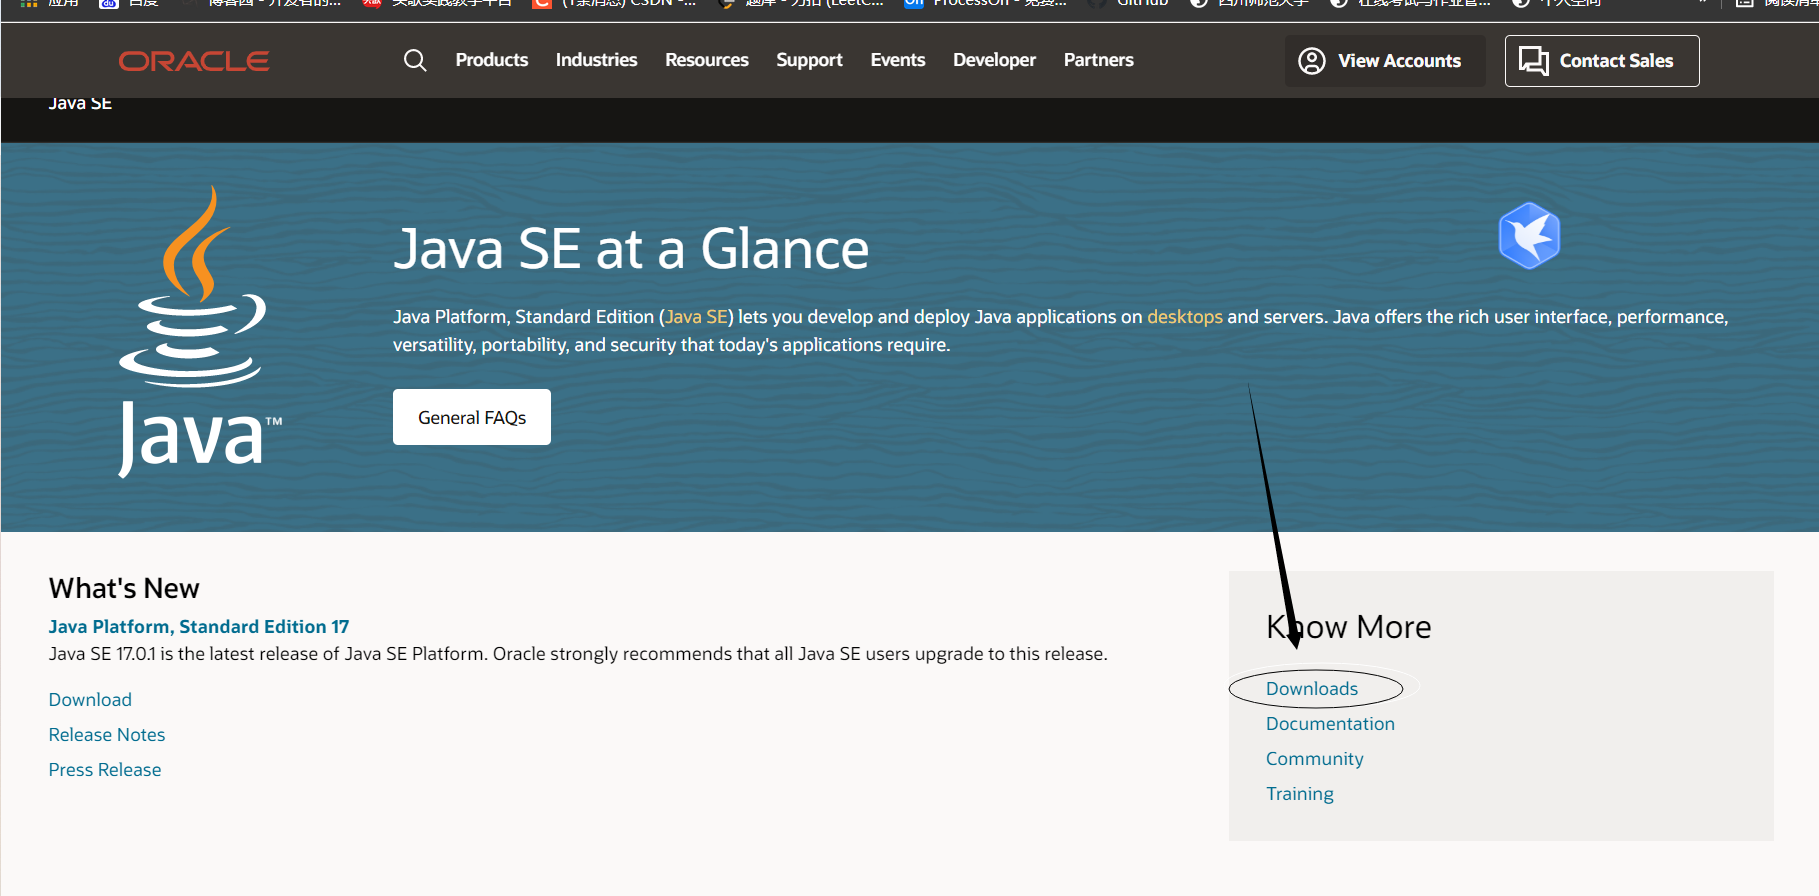Click the Java SE breadcrumb text
The width and height of the screenshot is (1819, 896).
coord(80,103)
